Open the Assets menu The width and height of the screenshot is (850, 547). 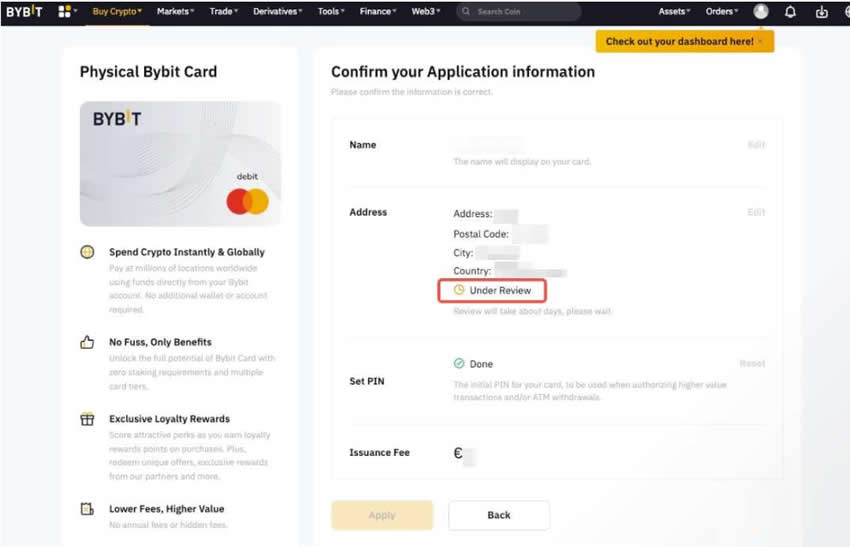[675, 12]
